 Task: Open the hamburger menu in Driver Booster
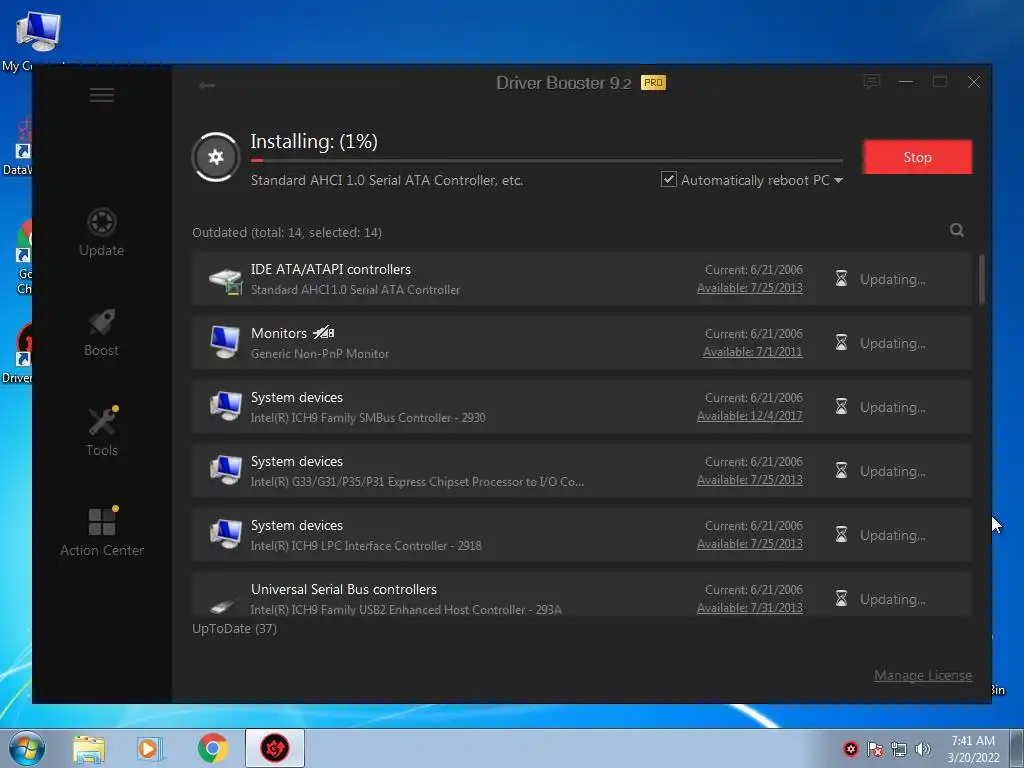coord(102,95)
